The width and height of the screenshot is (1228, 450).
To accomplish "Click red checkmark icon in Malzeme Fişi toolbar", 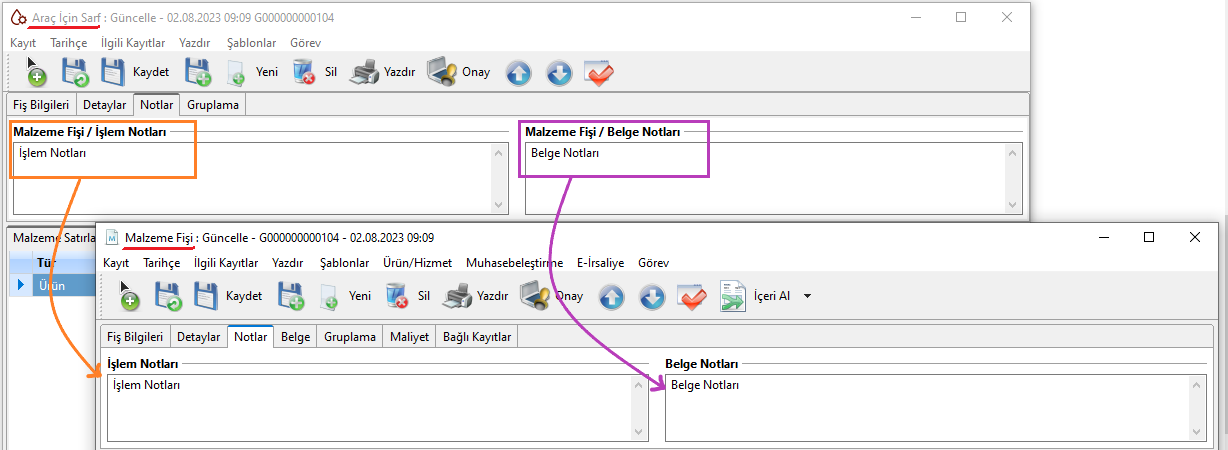I will click(x=692, y=297).
